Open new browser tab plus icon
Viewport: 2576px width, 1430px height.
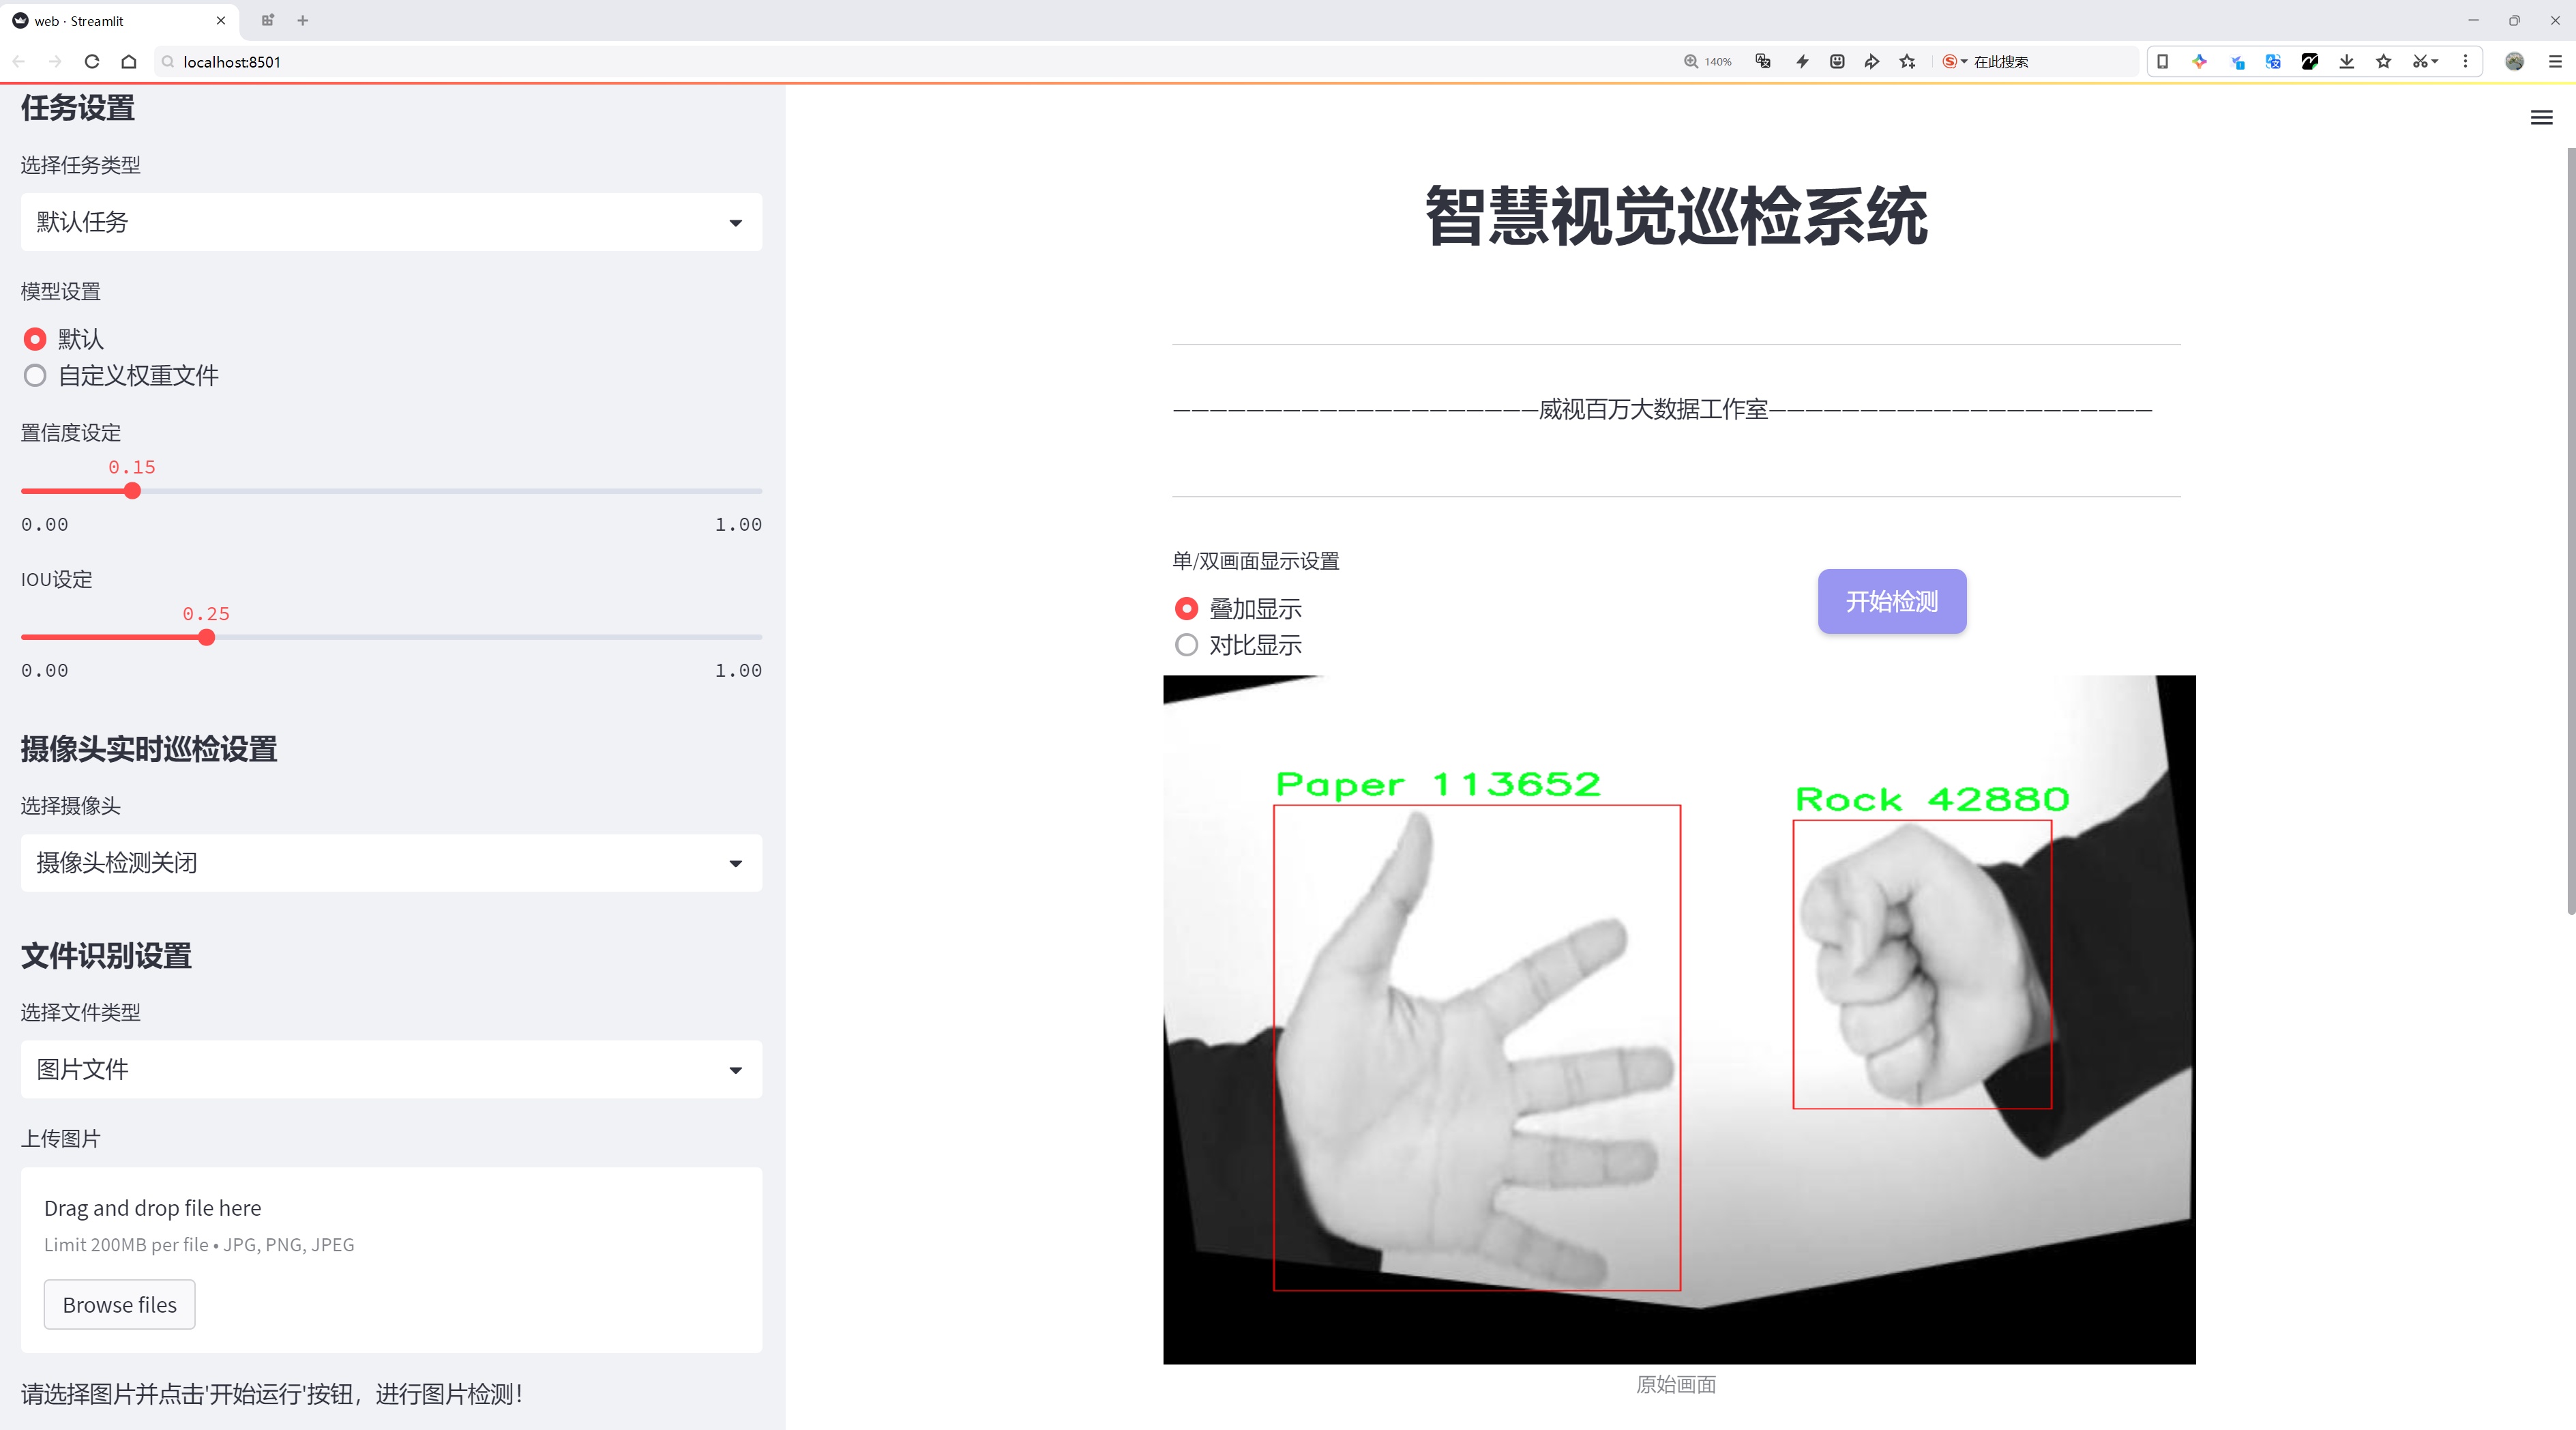coord(303,20)
